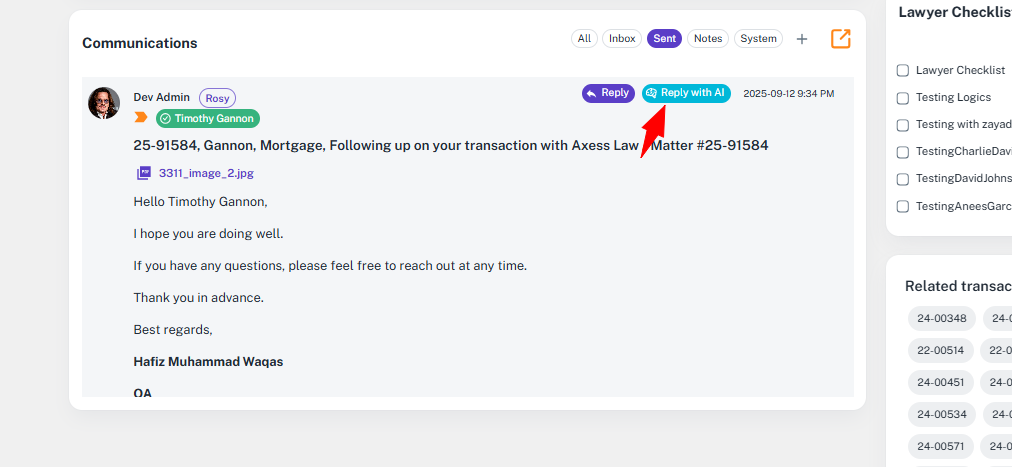This screenshot has width=1012, height=467.
Task: Toggle the TestingCharlieDavis checkbox
Action: (x=903, y=152)
